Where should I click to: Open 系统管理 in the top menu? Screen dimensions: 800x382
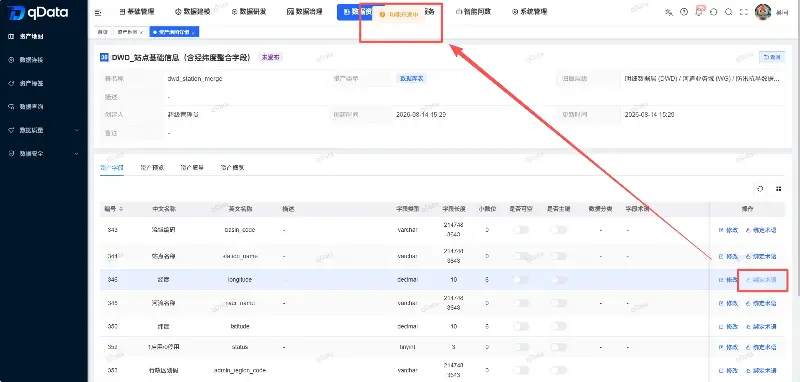click(530, 12)
